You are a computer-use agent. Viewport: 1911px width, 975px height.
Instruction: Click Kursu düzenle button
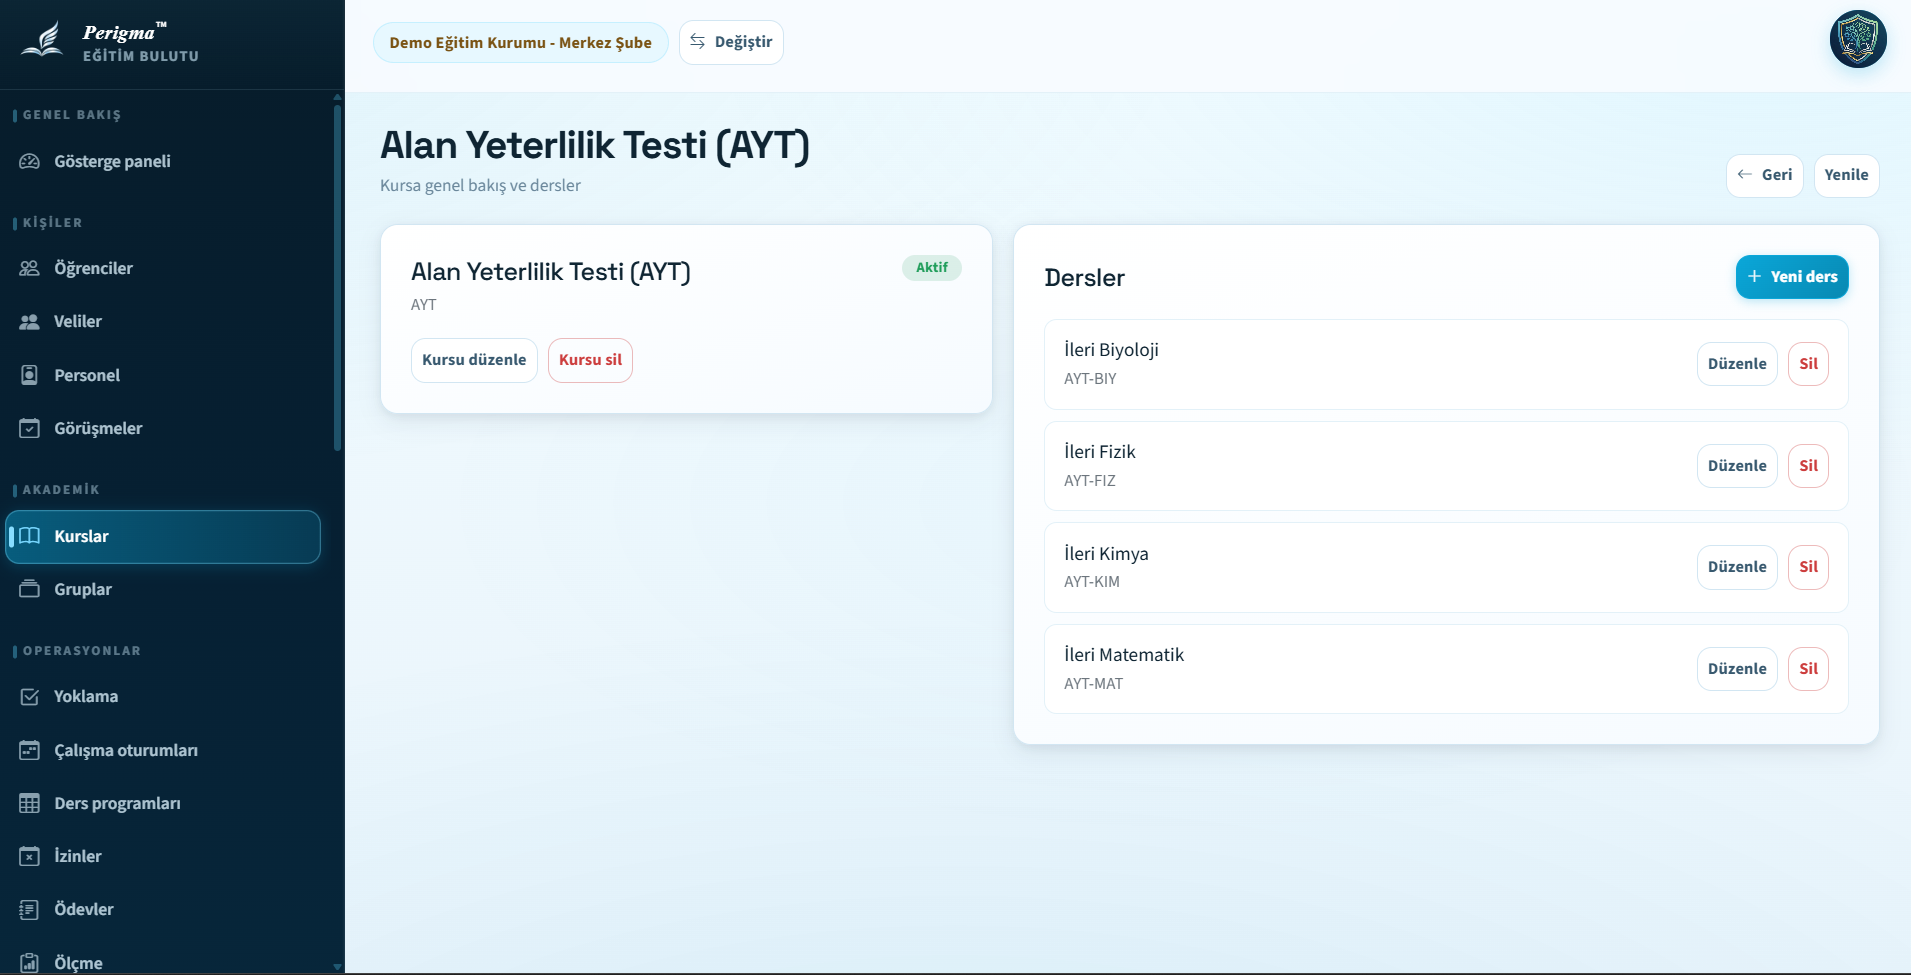474,360
